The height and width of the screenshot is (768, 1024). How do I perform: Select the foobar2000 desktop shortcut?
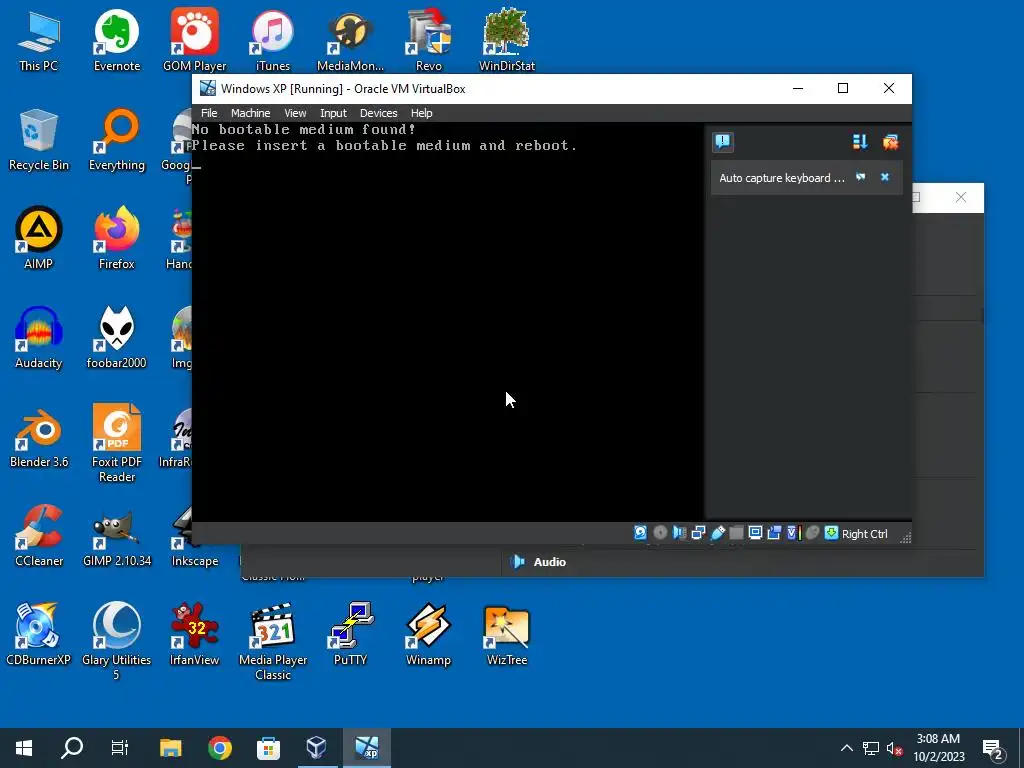coord(116,338)
